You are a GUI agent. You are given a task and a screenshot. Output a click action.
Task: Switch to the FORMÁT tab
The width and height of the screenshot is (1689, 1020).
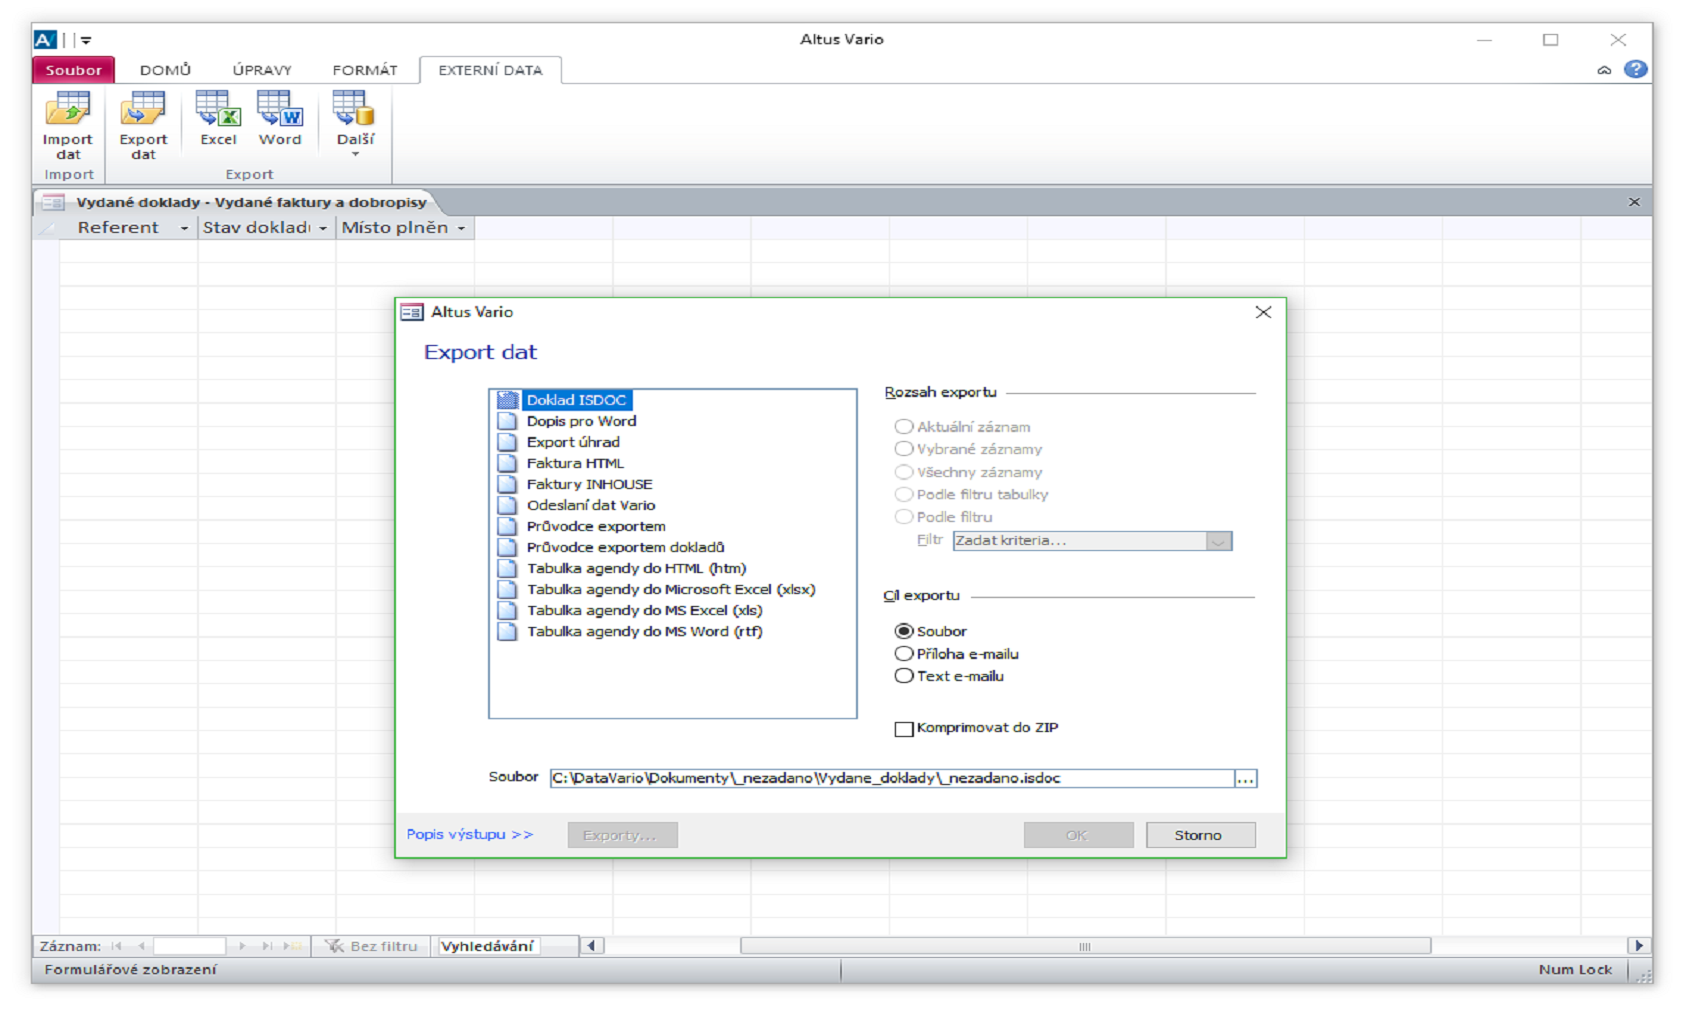(365, 70)
